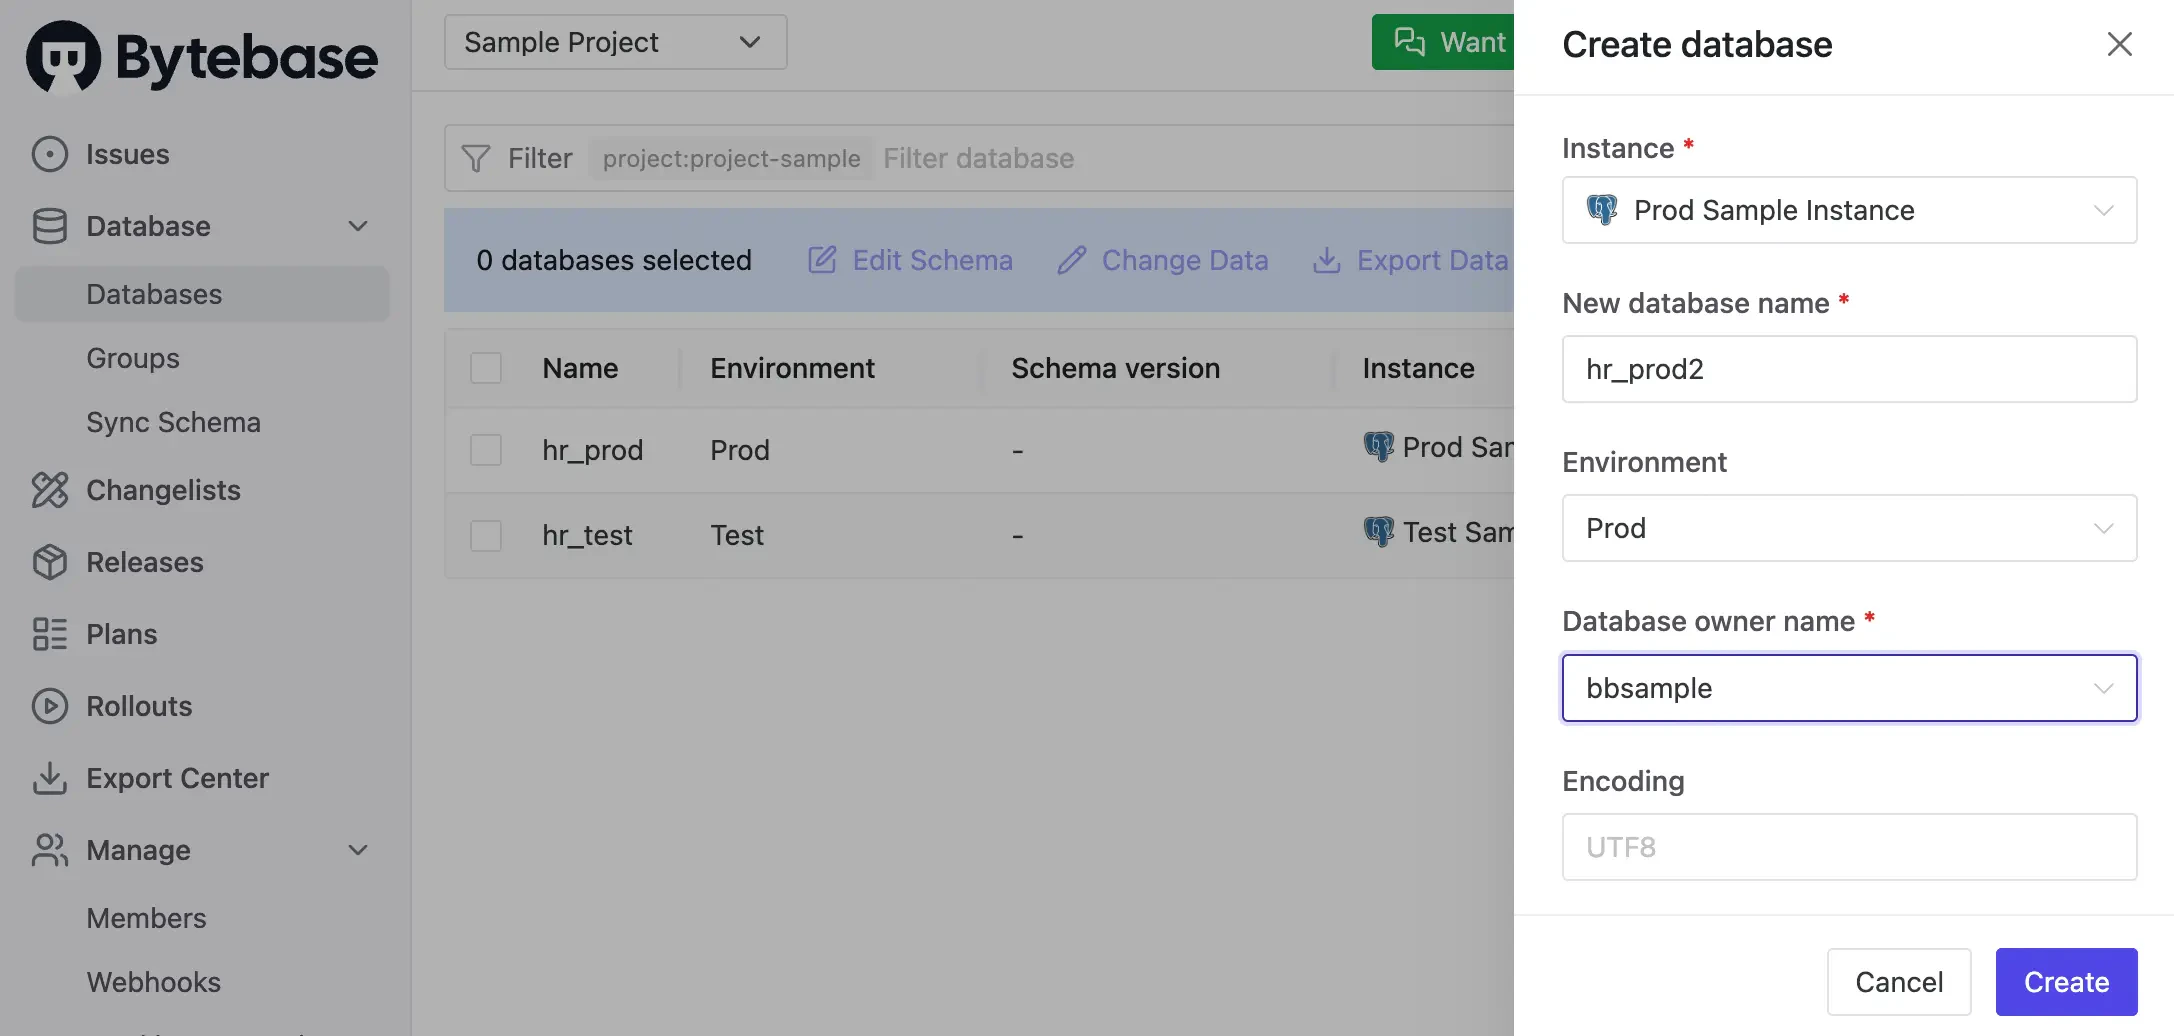Click the New database name field
The height and width of the screenshot is (1036, 2174).
pos(1848,369)
